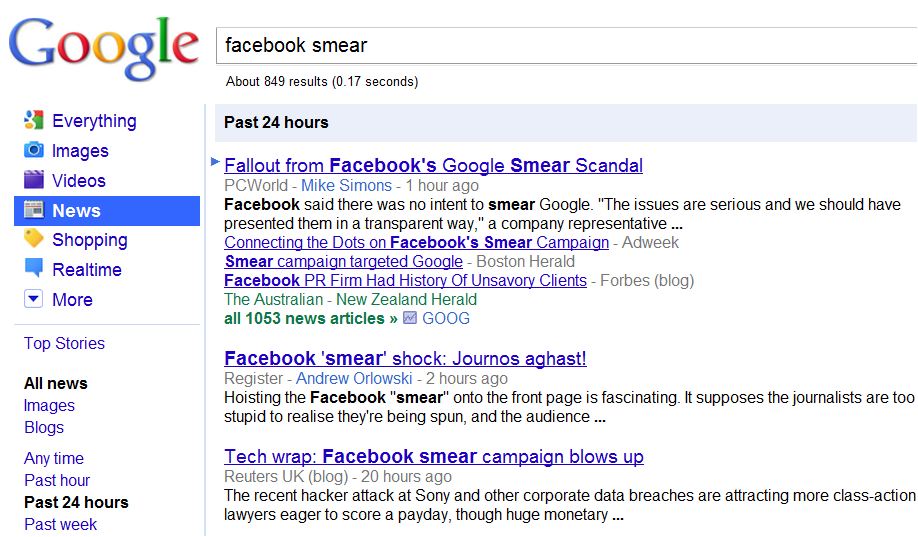Image resolution: width=918 pixels, height=537 pixels.
Task: Click the Shopping price tag icon
Action: click(34, 239)
